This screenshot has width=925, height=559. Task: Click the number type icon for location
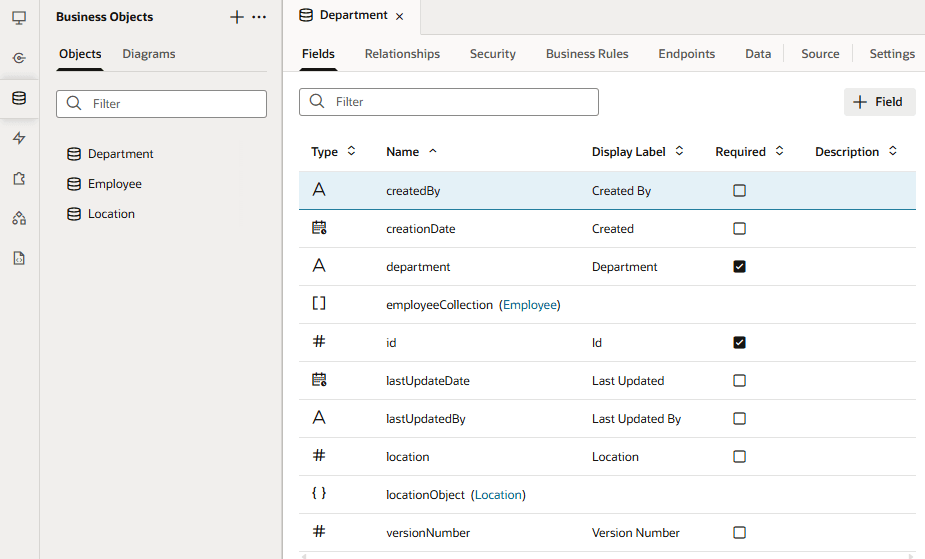pos(319,455)
